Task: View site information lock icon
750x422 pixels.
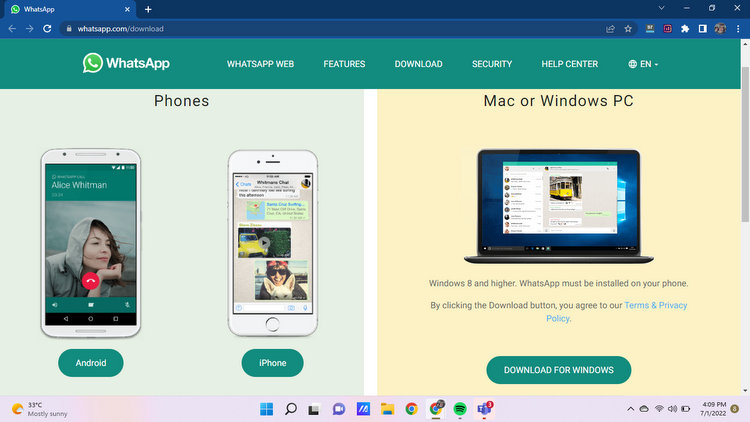Action: click(69, 29)
